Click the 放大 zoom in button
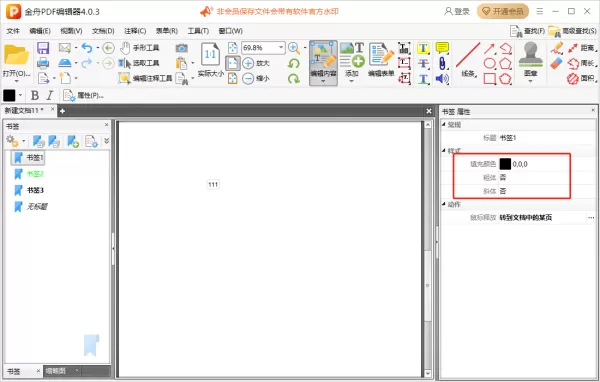Viewport: 600px width, 382px height. [256, 63]
